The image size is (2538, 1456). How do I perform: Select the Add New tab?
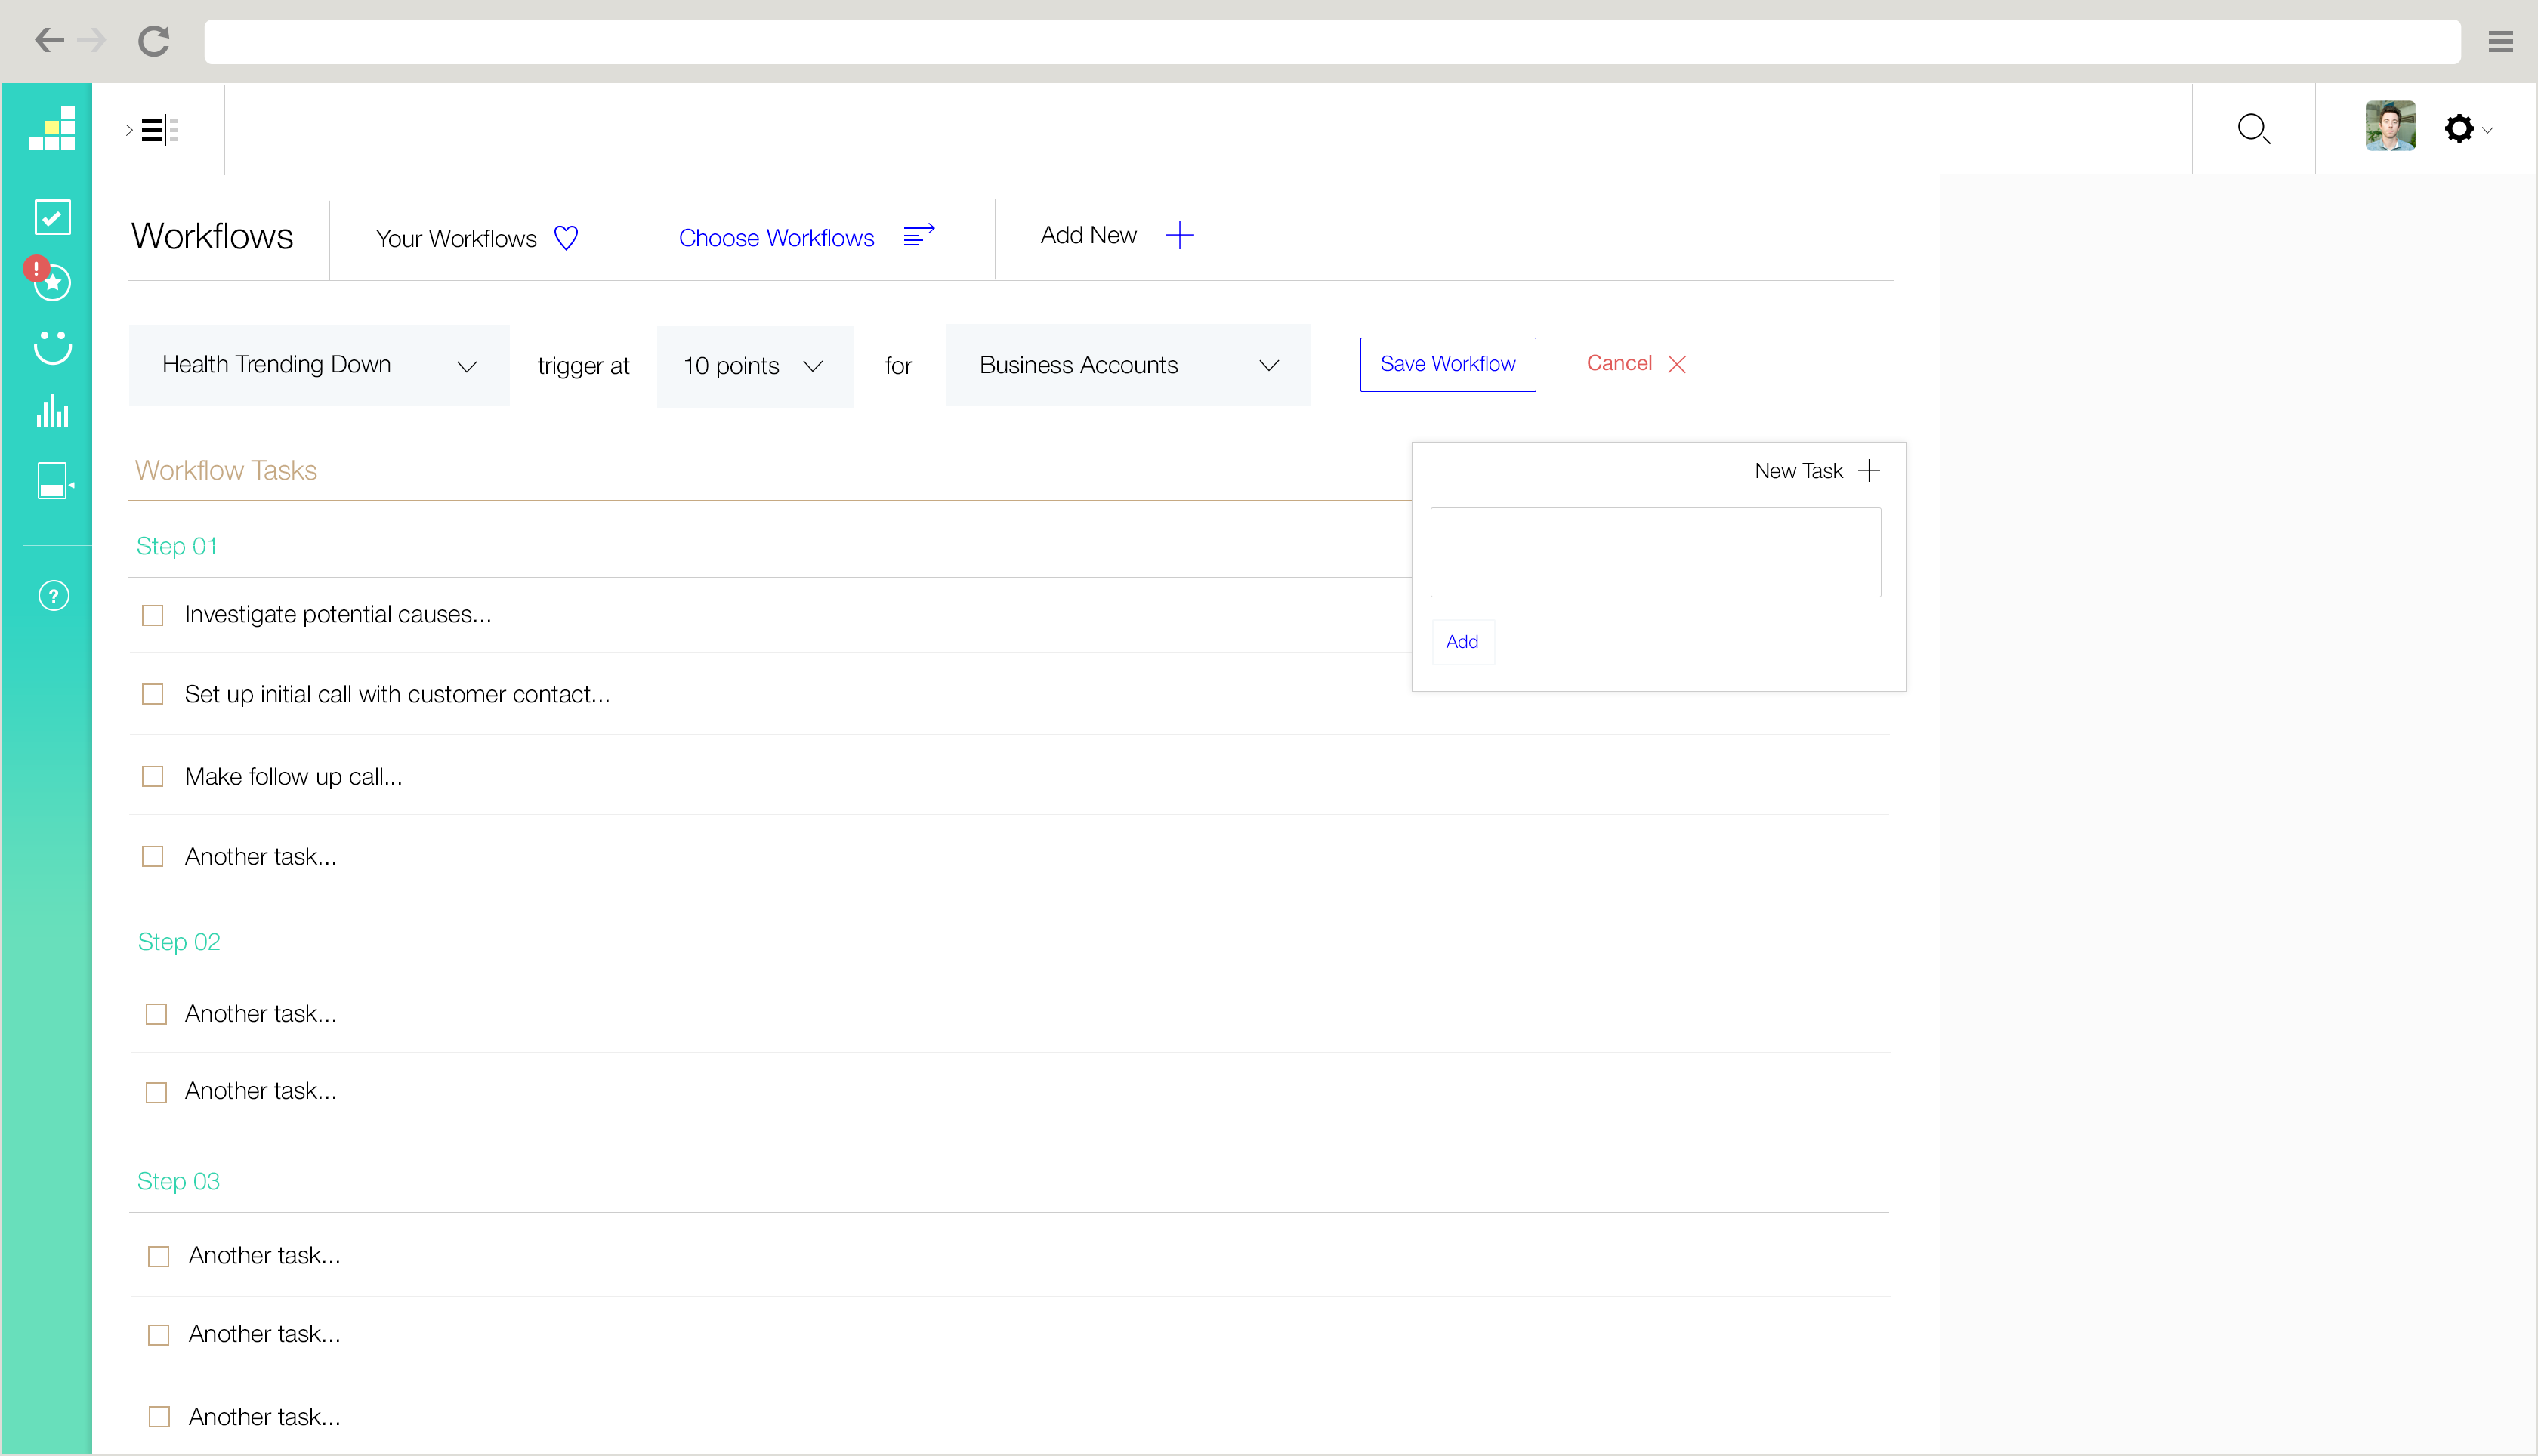1117,235
